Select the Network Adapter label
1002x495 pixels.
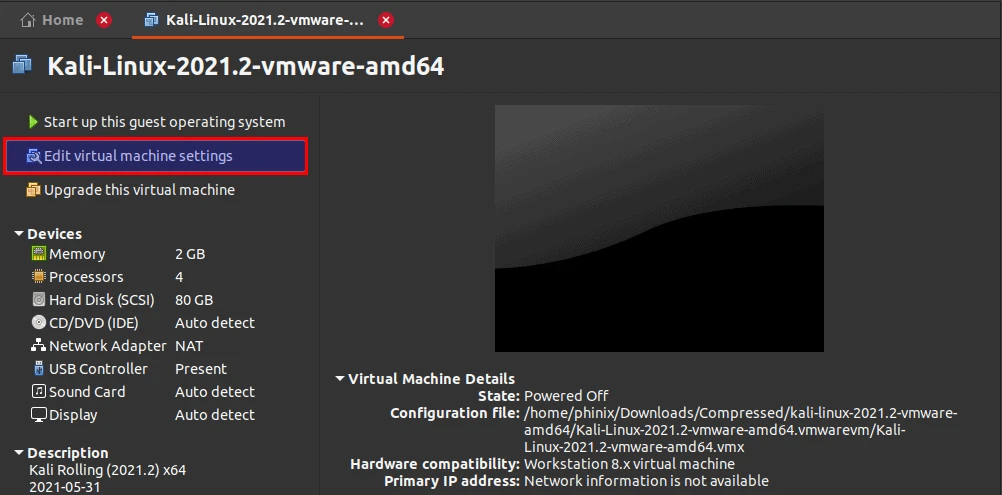[108, 346]
